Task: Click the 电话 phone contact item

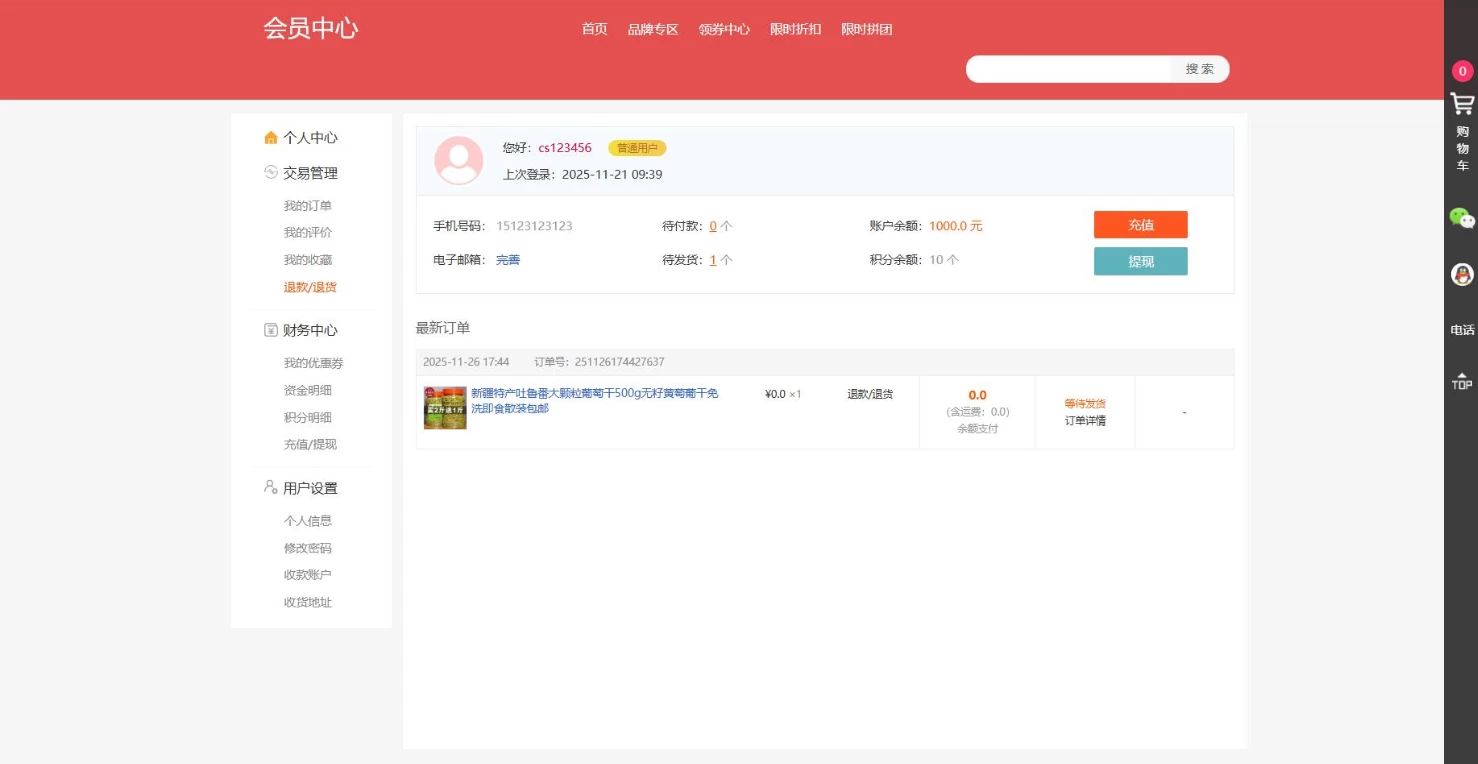Action: click(1461, 329)
